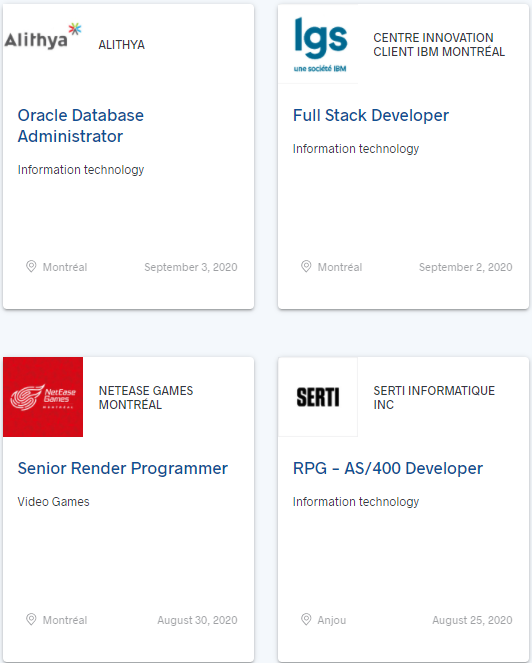Open the Senior Render Programmer posting
This screenshot has height=663, width=532.
pos(122,468)
